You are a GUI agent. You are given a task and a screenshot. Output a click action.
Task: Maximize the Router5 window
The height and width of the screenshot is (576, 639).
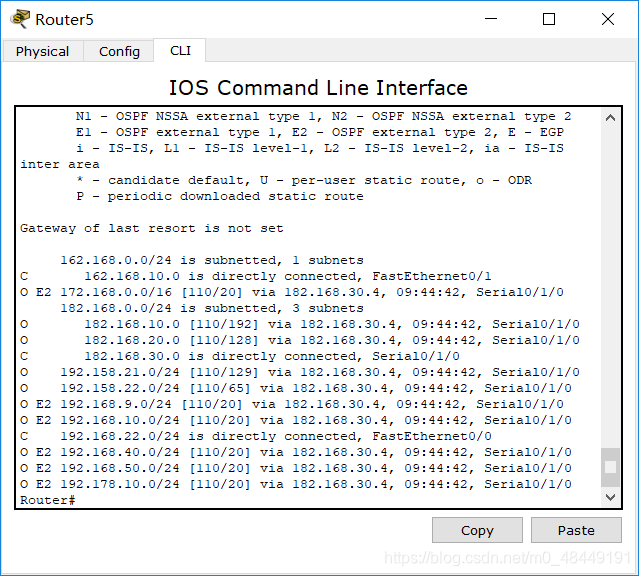point(549,19)
